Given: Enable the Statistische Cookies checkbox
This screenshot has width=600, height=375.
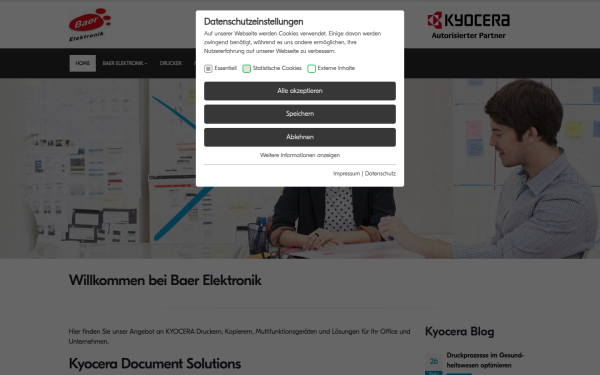Looking at the screenshot, I should click(246, 68).
